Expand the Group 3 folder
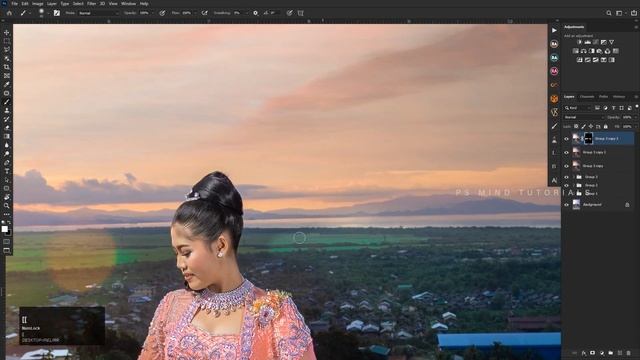The width and height of the screenshot is (640, 360). pyautogui.click(x=573, y=177)
